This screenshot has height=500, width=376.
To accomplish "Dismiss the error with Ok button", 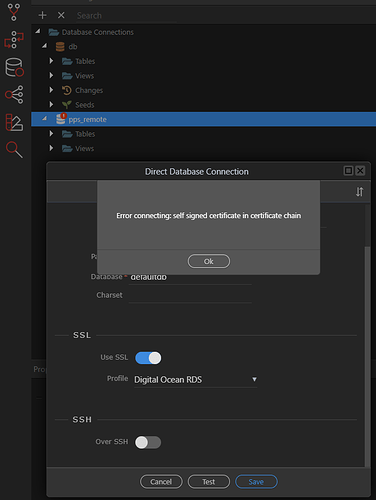I will [209, 261].
